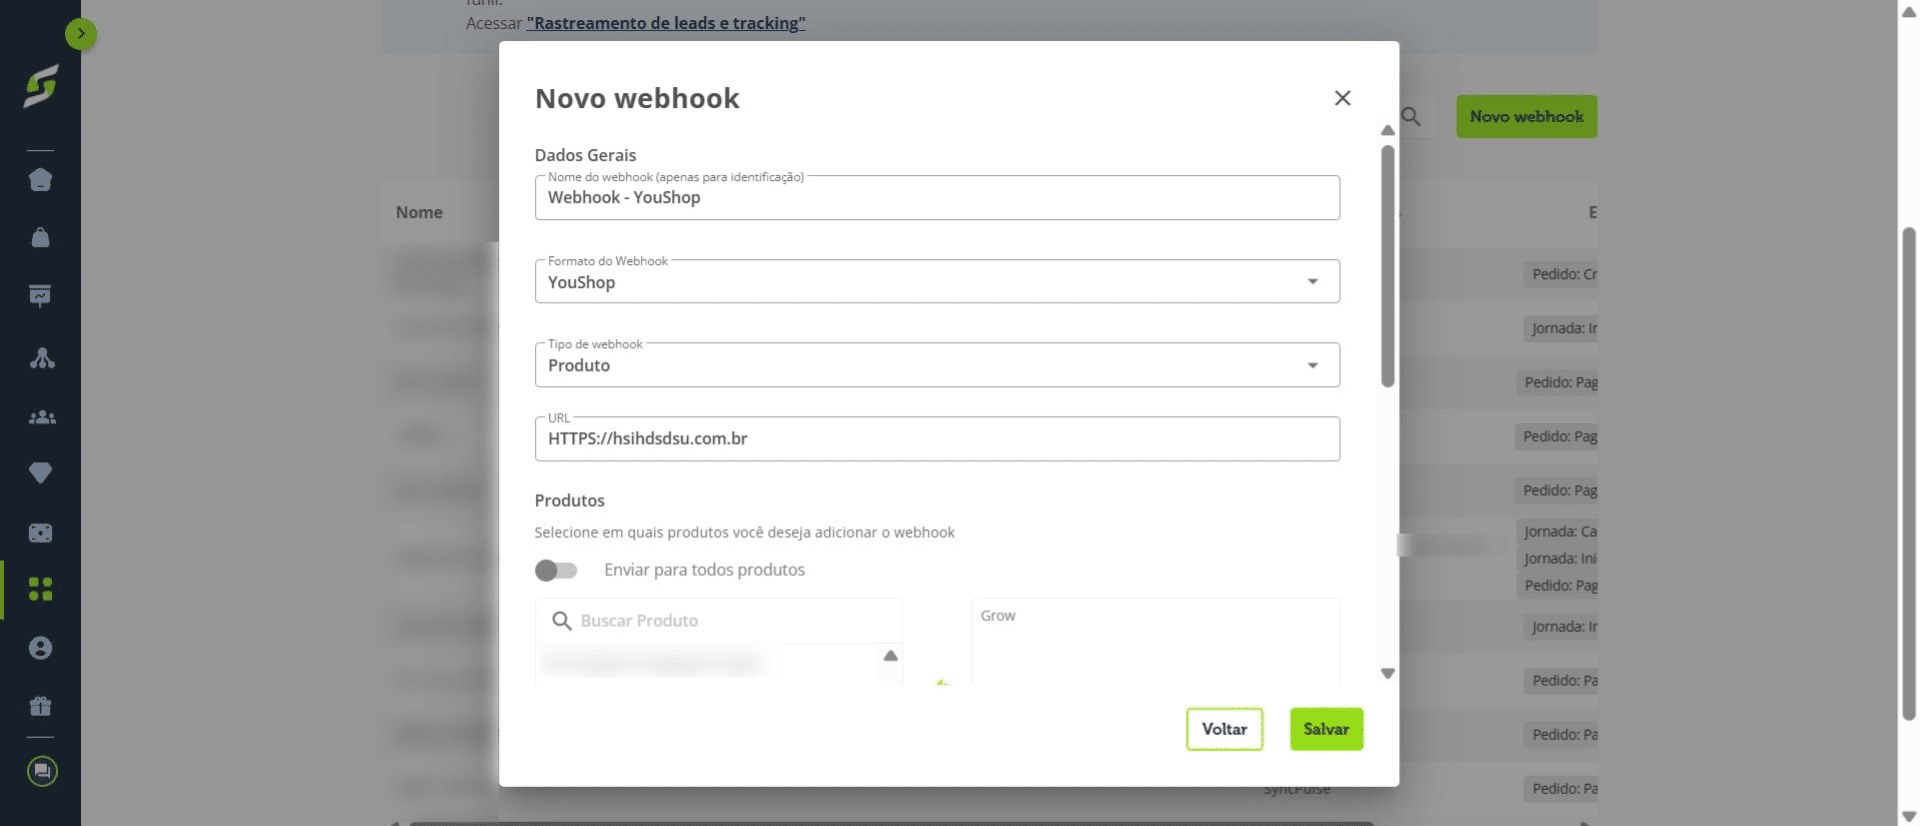Open the Tipo de webhook dropdown

tap(937, 365)
